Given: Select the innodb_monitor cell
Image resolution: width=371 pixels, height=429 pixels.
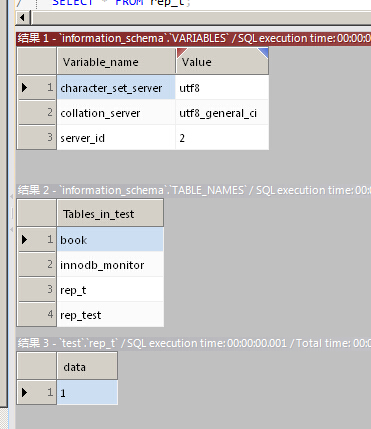Looking at the screenshot, I should [x=110, y=265].
